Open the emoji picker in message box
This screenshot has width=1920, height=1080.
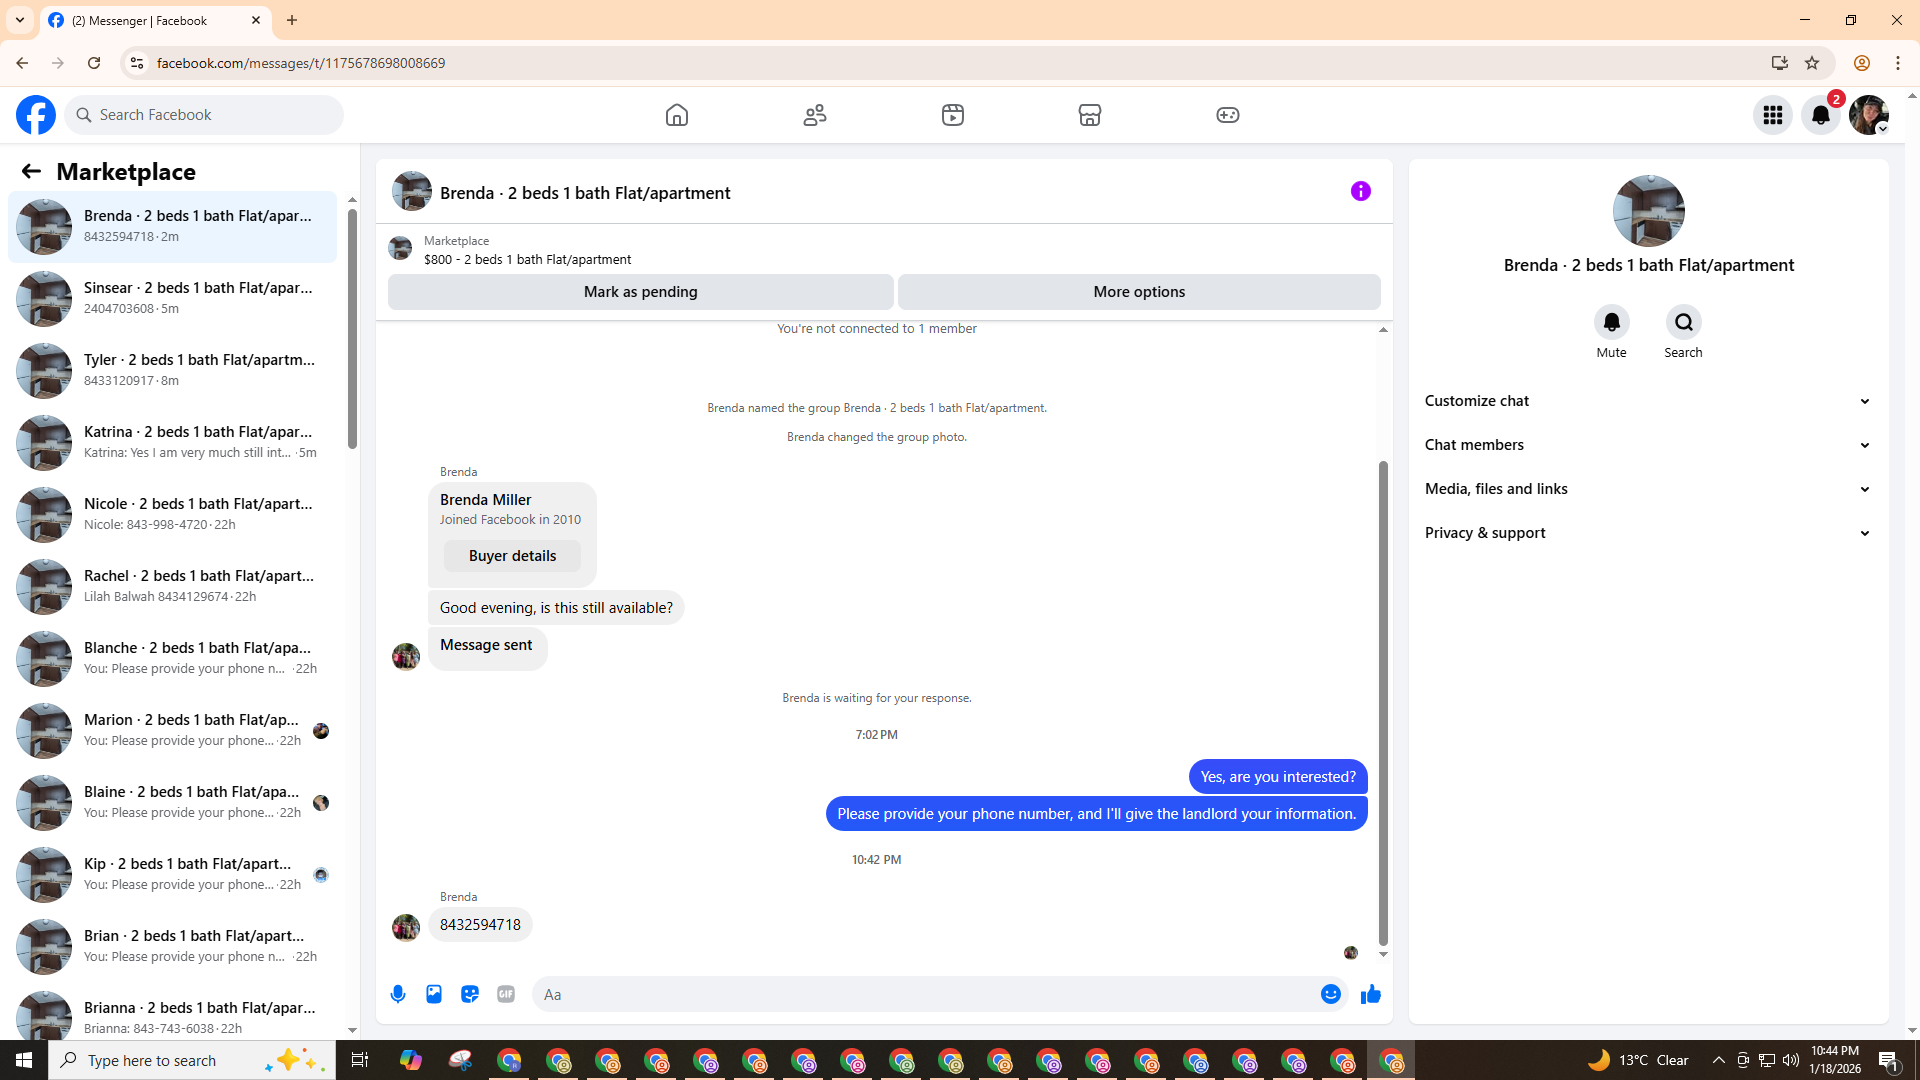[x=1330, y=994]
